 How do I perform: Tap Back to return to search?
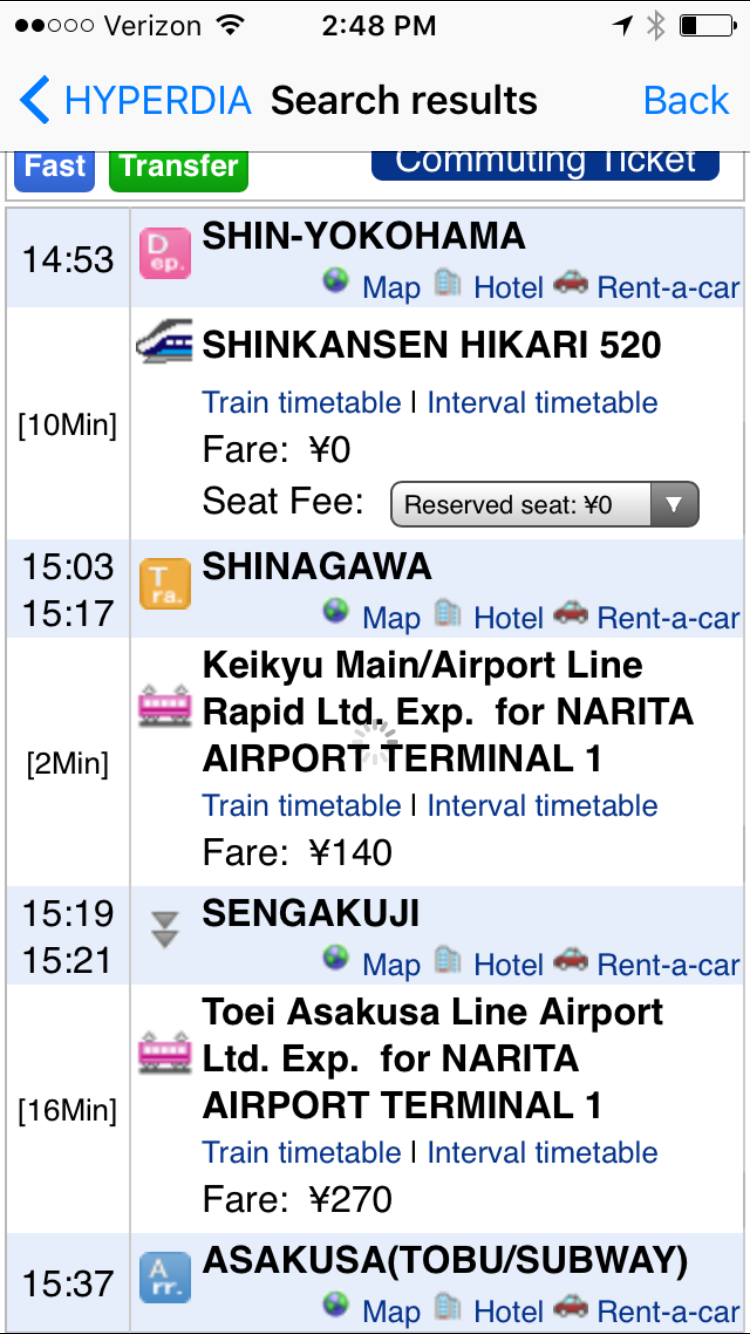click(x=686, y=99)
